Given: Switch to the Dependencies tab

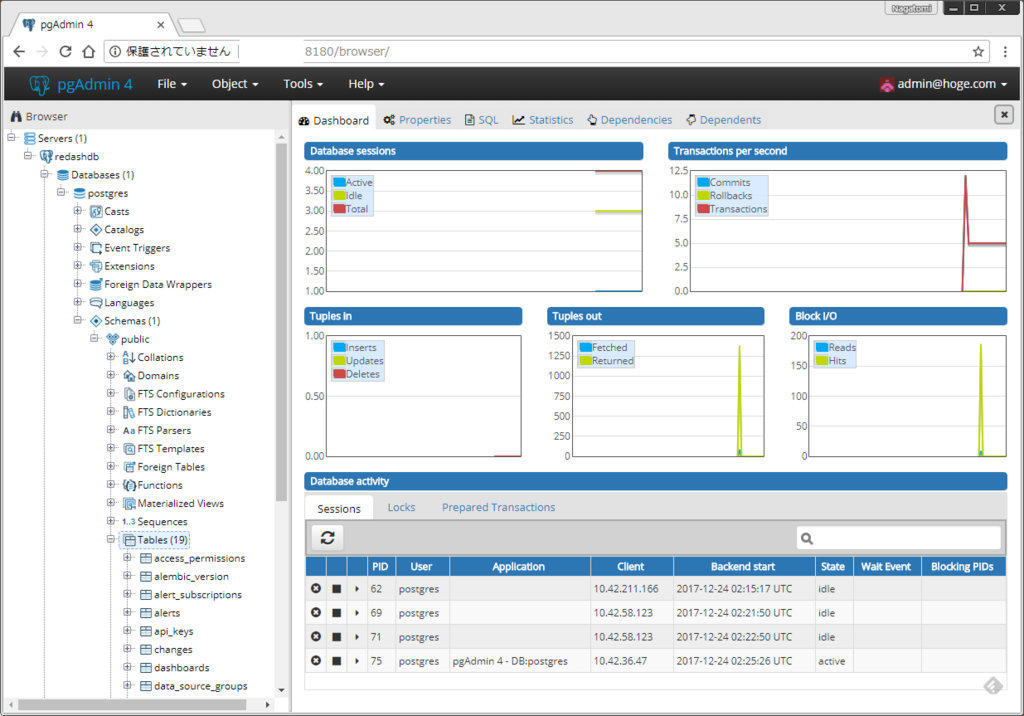Looking at the screenshot, I should (x=630, y=120).
